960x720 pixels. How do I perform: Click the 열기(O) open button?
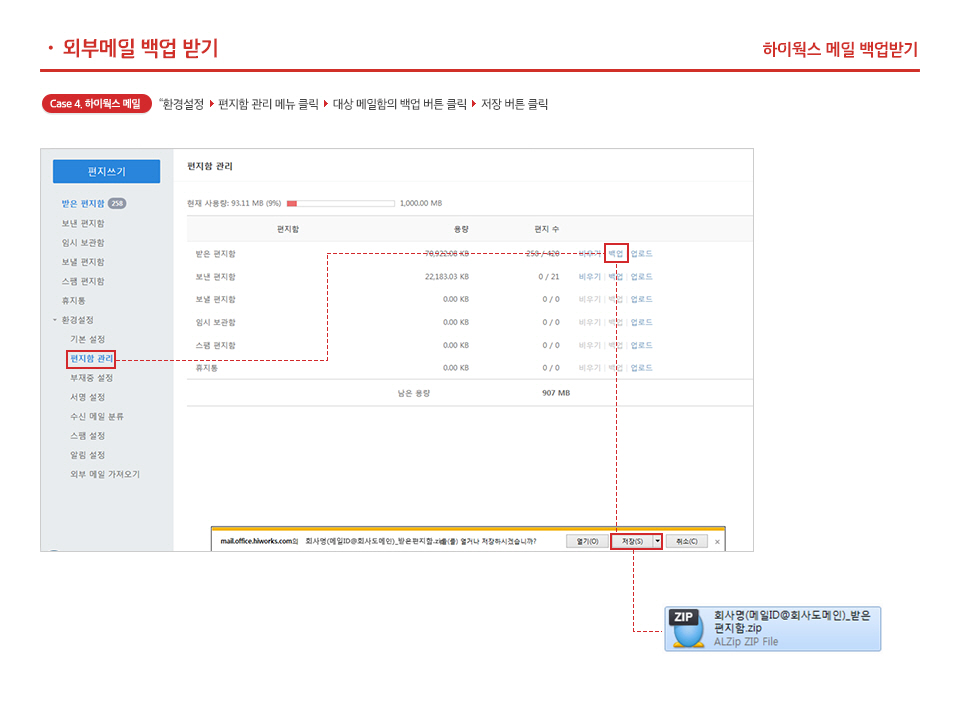[585, 541]
